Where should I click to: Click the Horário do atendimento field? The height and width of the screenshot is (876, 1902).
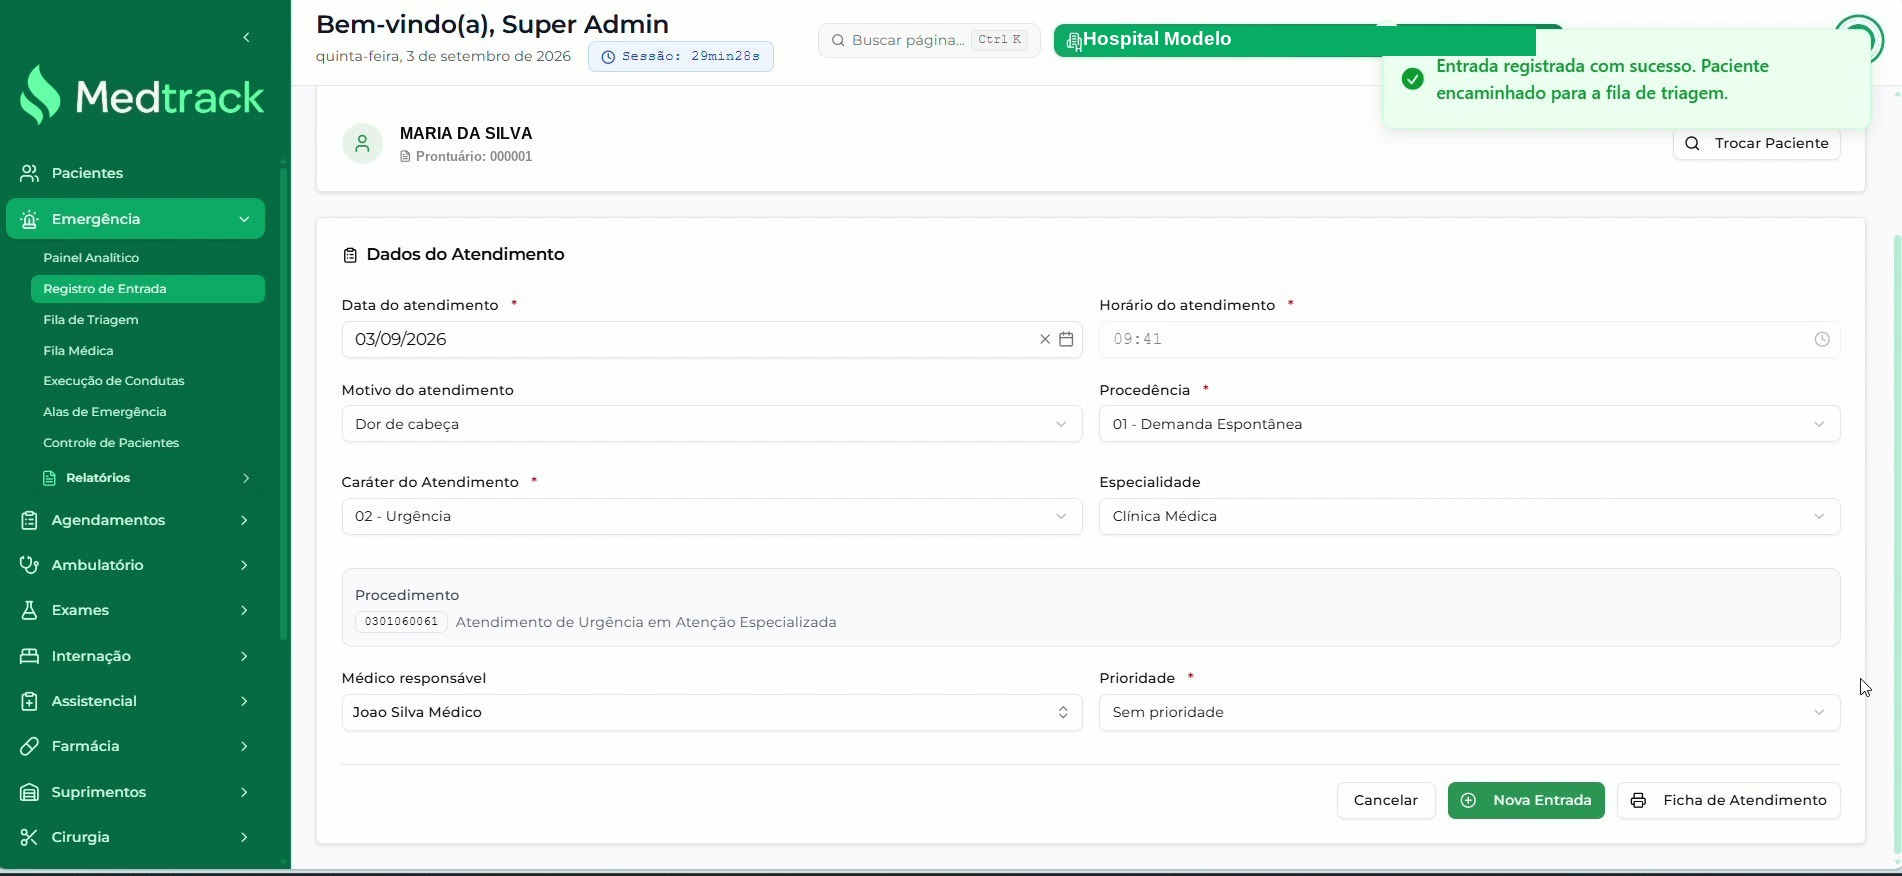coord(1469,339)
